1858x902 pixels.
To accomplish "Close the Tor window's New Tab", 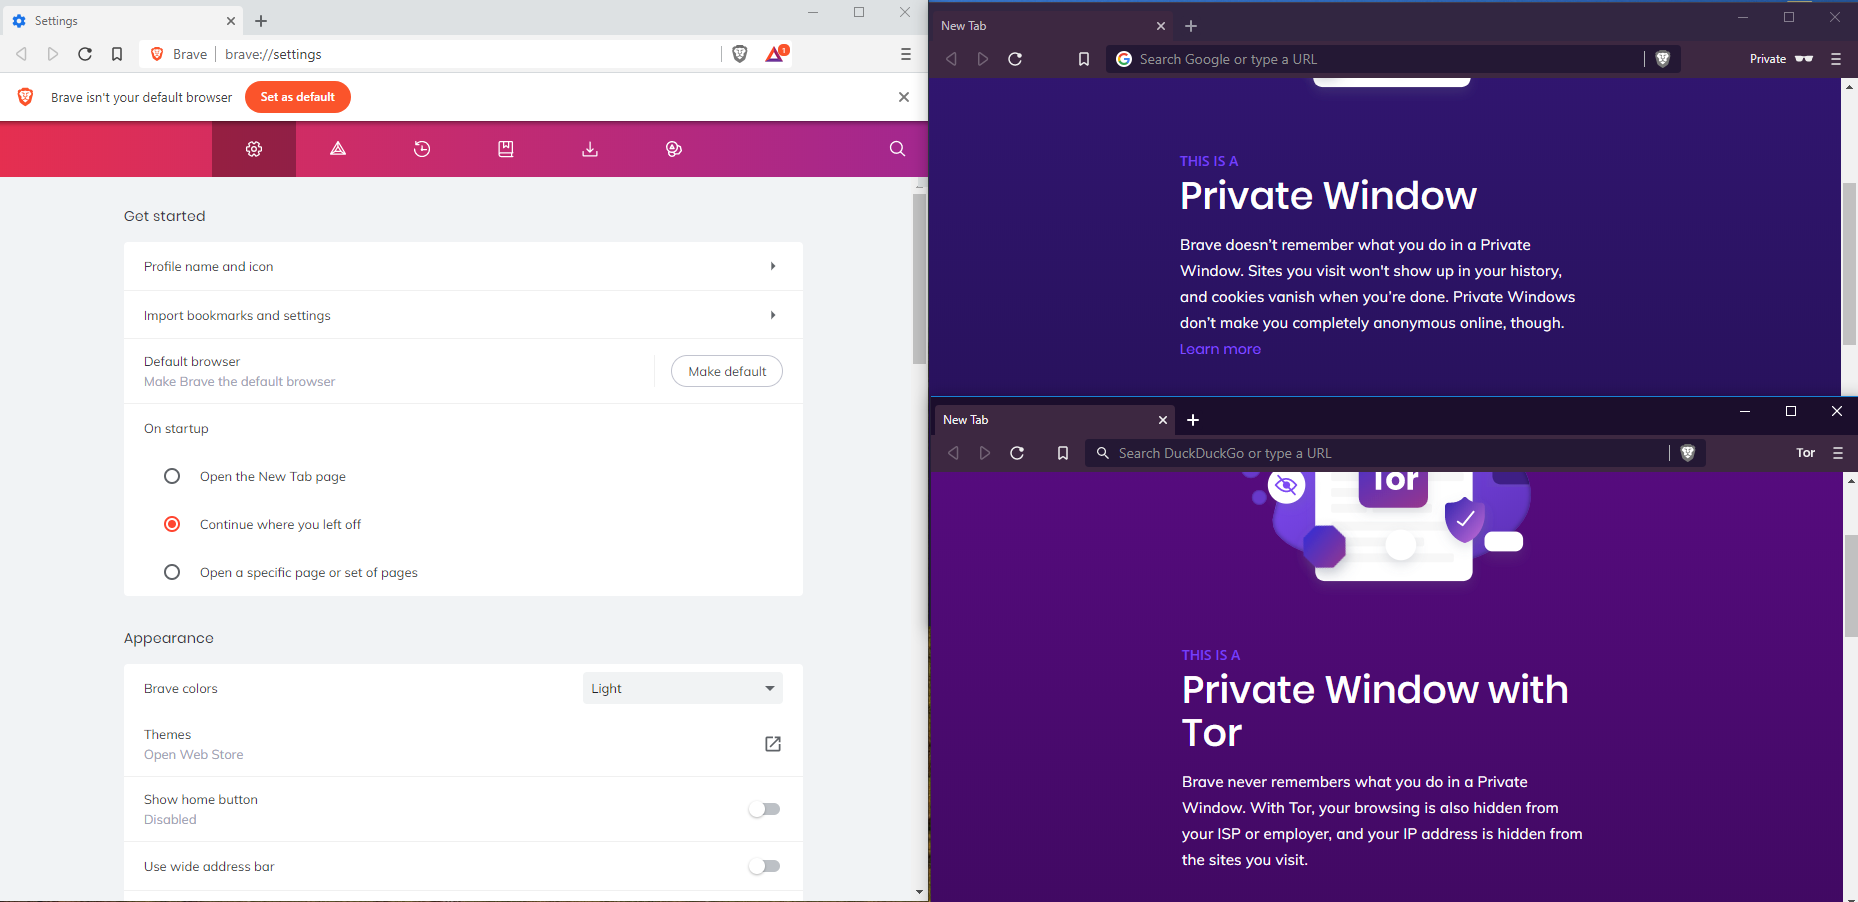I will 1163,420.
